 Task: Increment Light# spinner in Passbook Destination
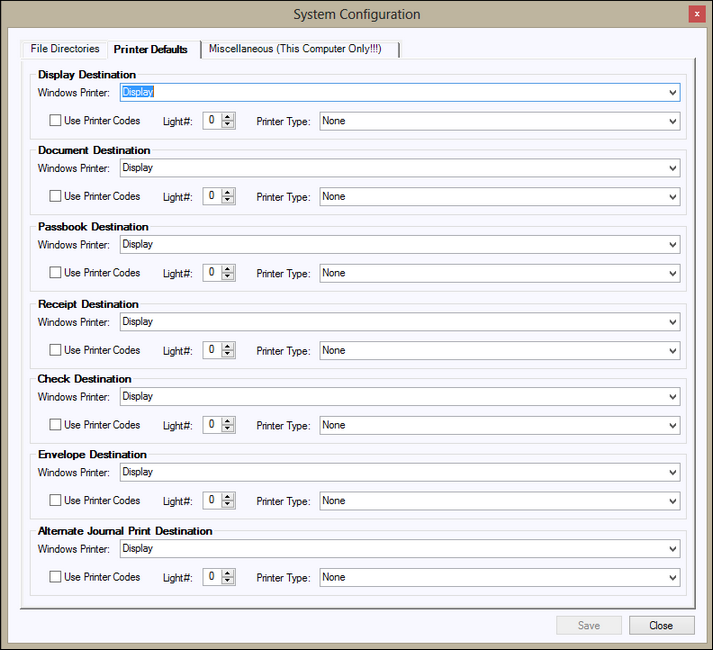coord(228,269)
